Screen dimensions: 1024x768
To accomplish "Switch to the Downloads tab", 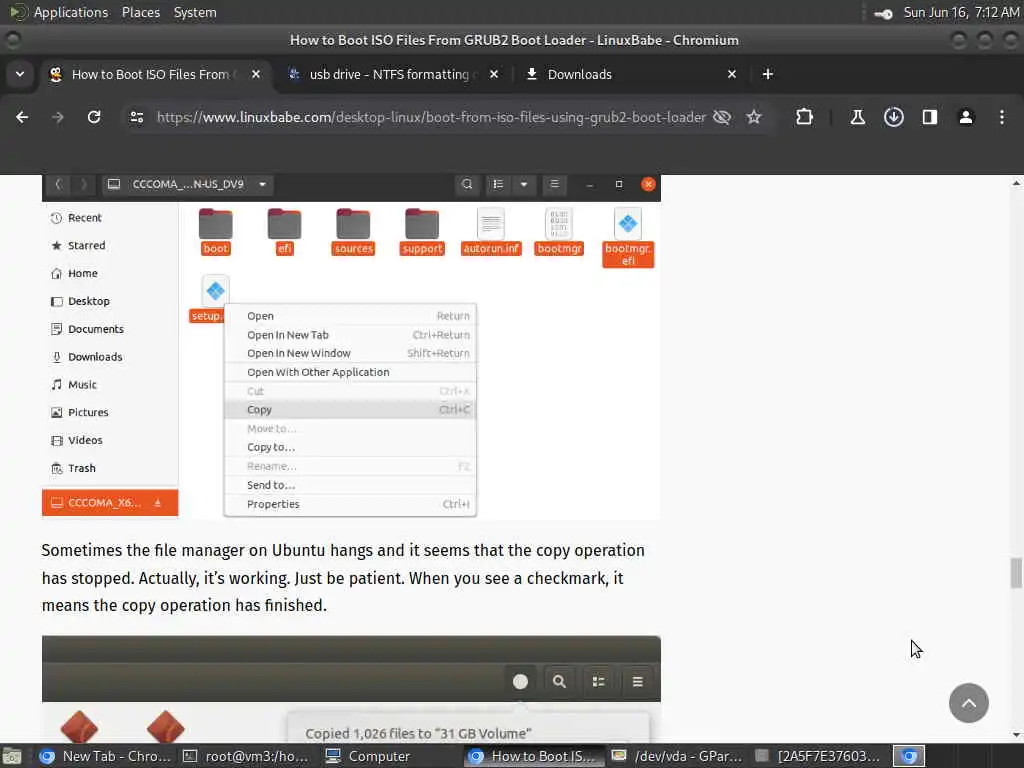I will pyautogui.click(x=632, y=74).
